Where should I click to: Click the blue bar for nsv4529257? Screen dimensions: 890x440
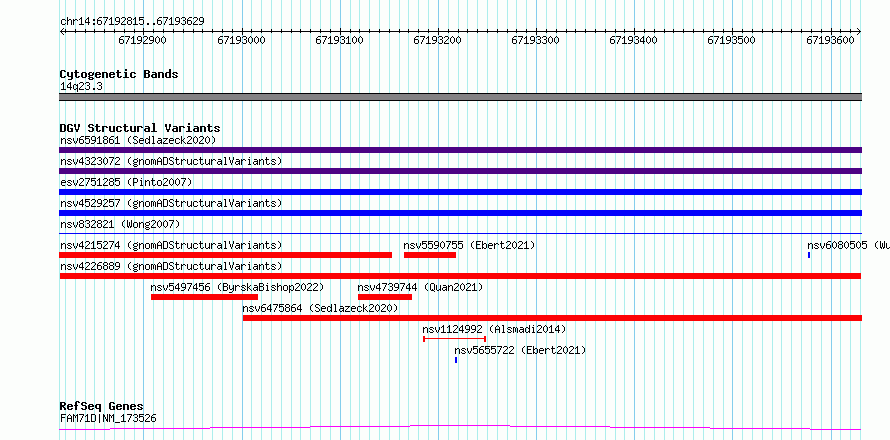[x=460, y=213]
